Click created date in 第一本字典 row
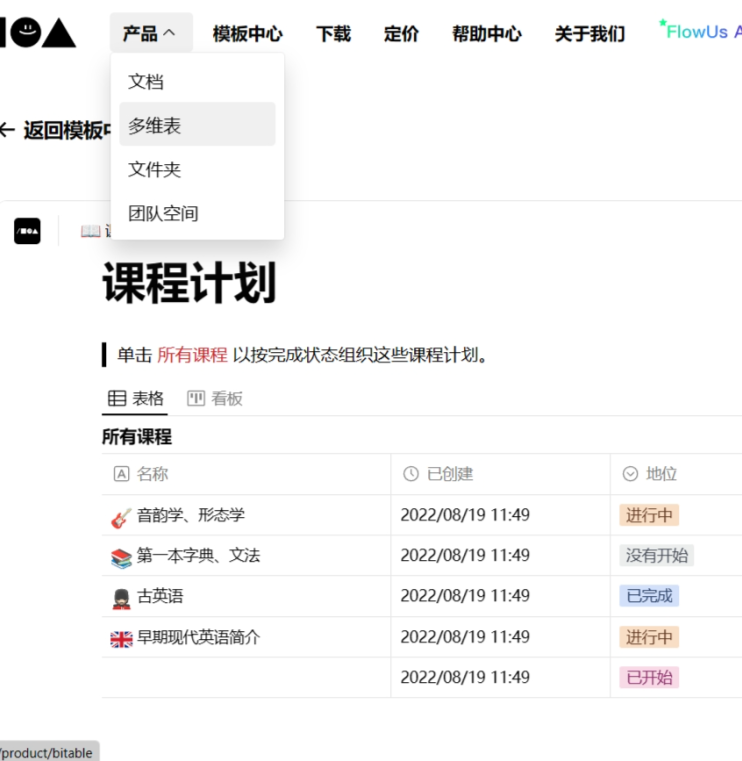The height and width of the screenshot is (761, 742). click(465, 555)
